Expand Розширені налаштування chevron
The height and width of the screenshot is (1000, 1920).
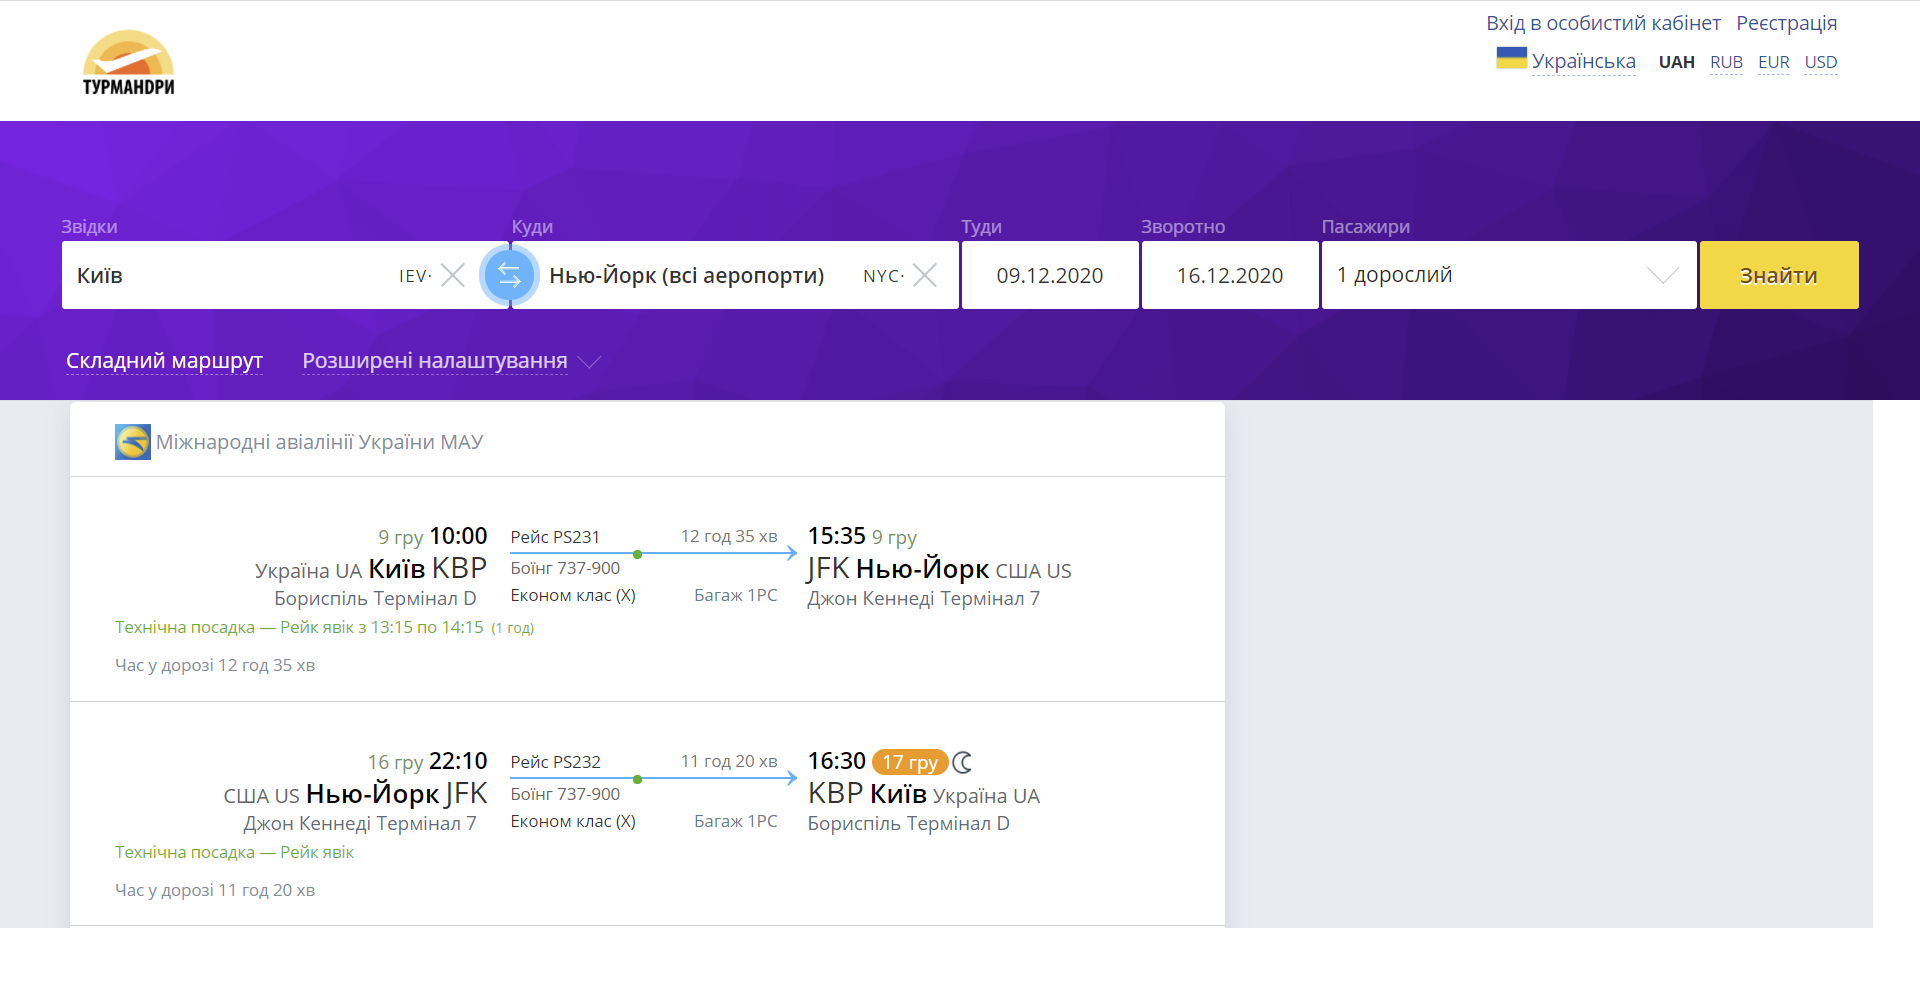click(x=589, y=362)
